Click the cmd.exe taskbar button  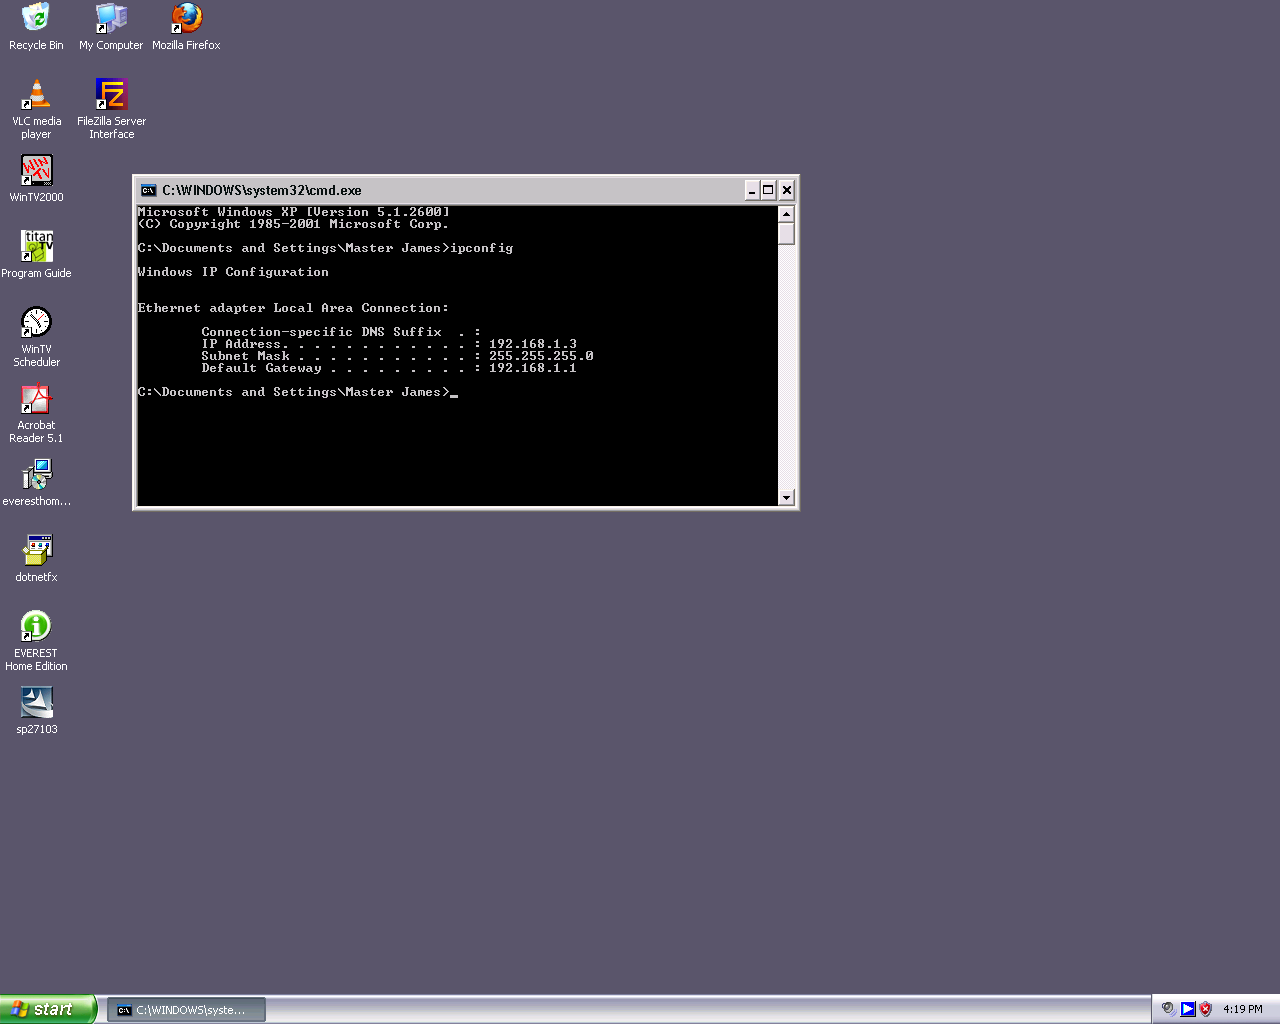coord(187,1010)
